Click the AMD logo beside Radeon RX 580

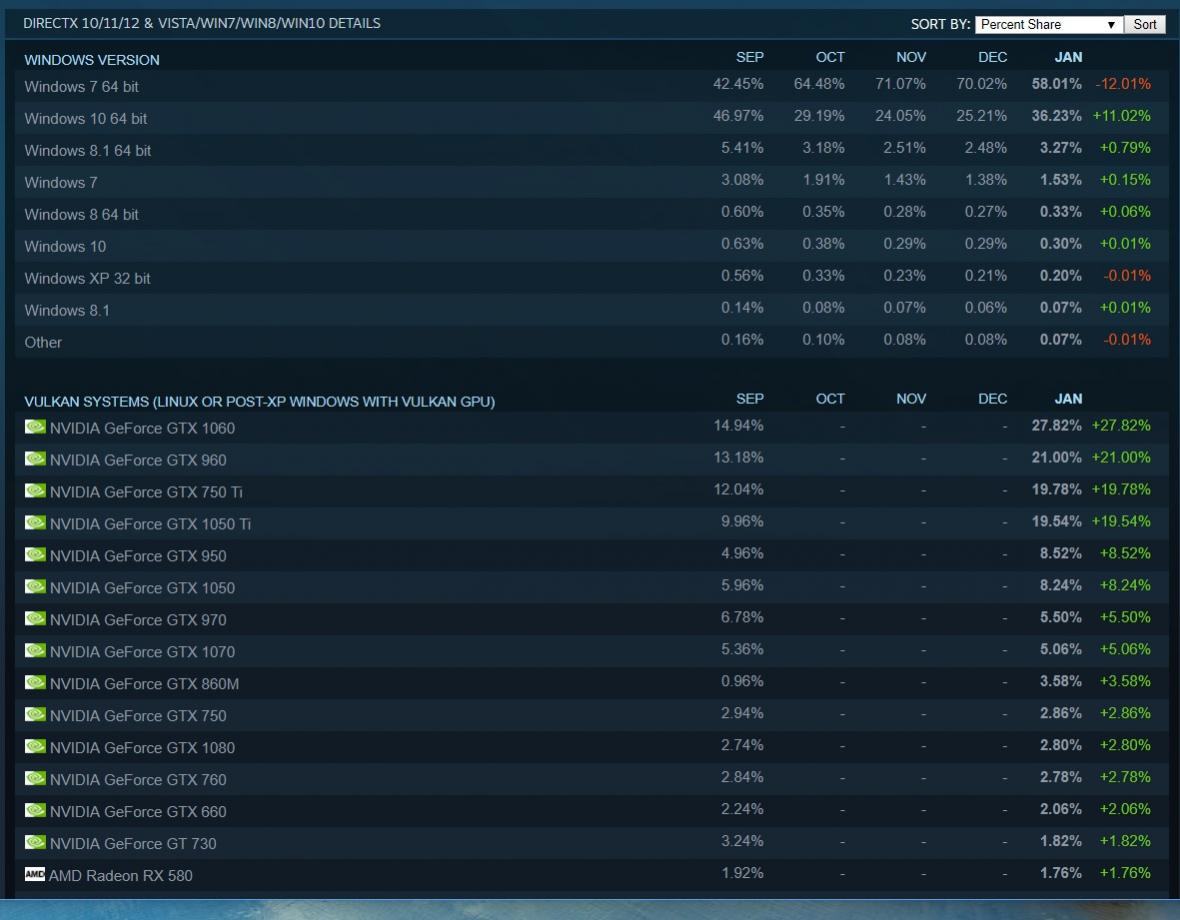coord(35,874)
